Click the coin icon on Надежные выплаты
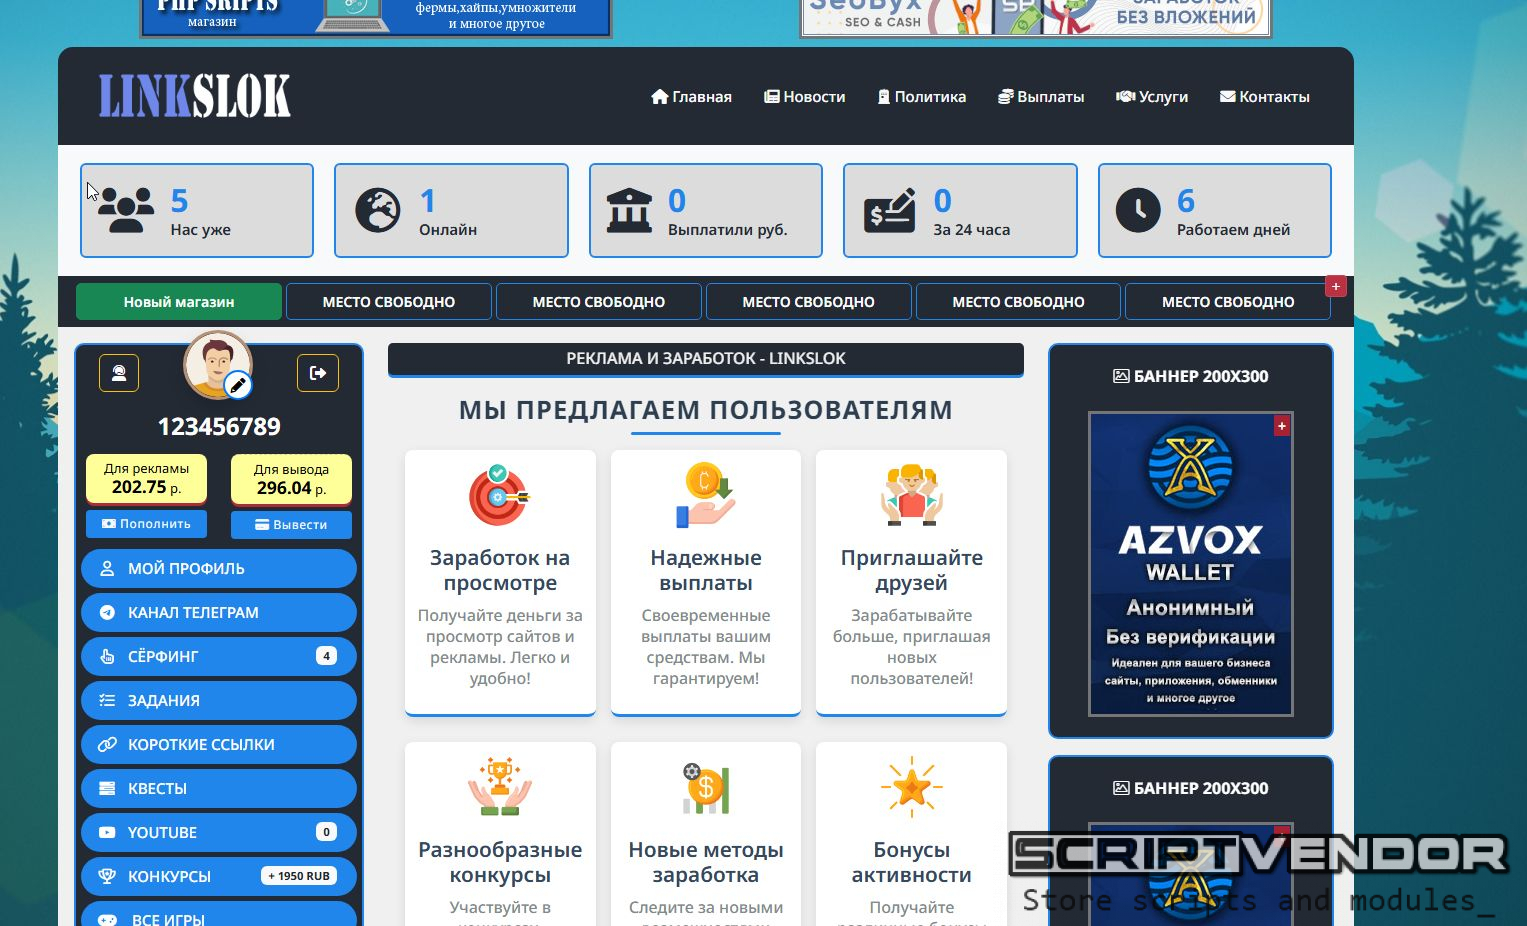Viewport: 1527px width, 926px height. (706, 495)
